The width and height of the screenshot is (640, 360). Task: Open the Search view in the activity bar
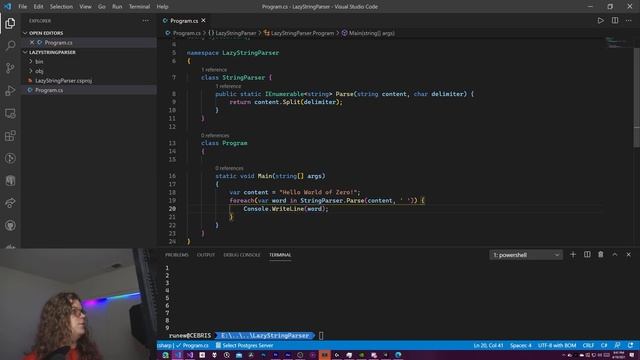[10, 45]
